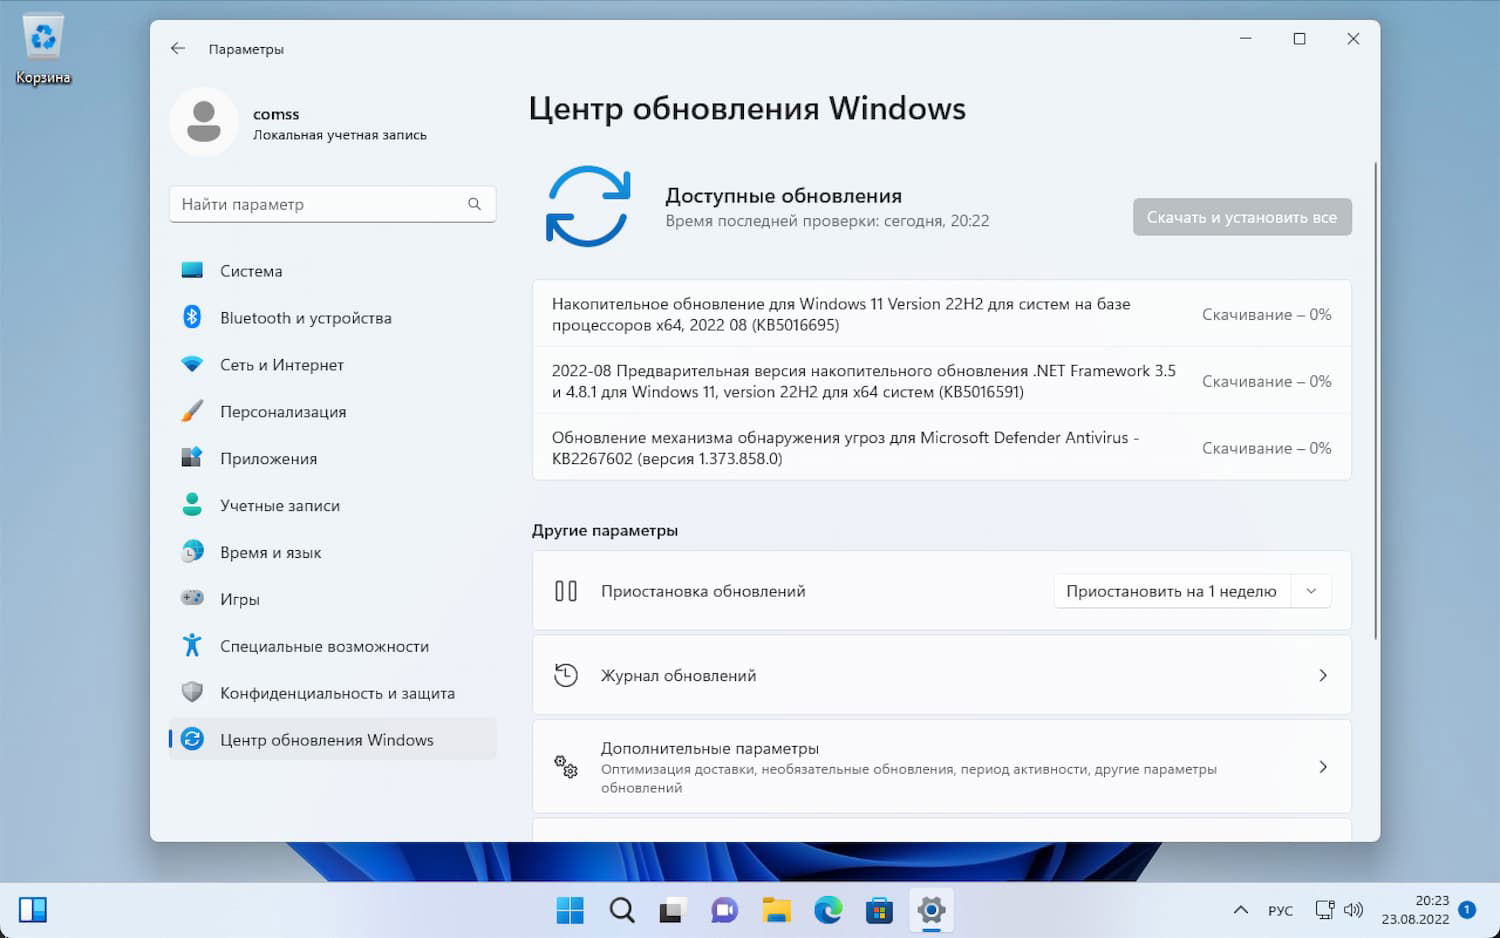This screenshot has height=938, width=1500.
Task: Click the KB2267602 Defender Antivirus update entry
Action: coord(942,448)
